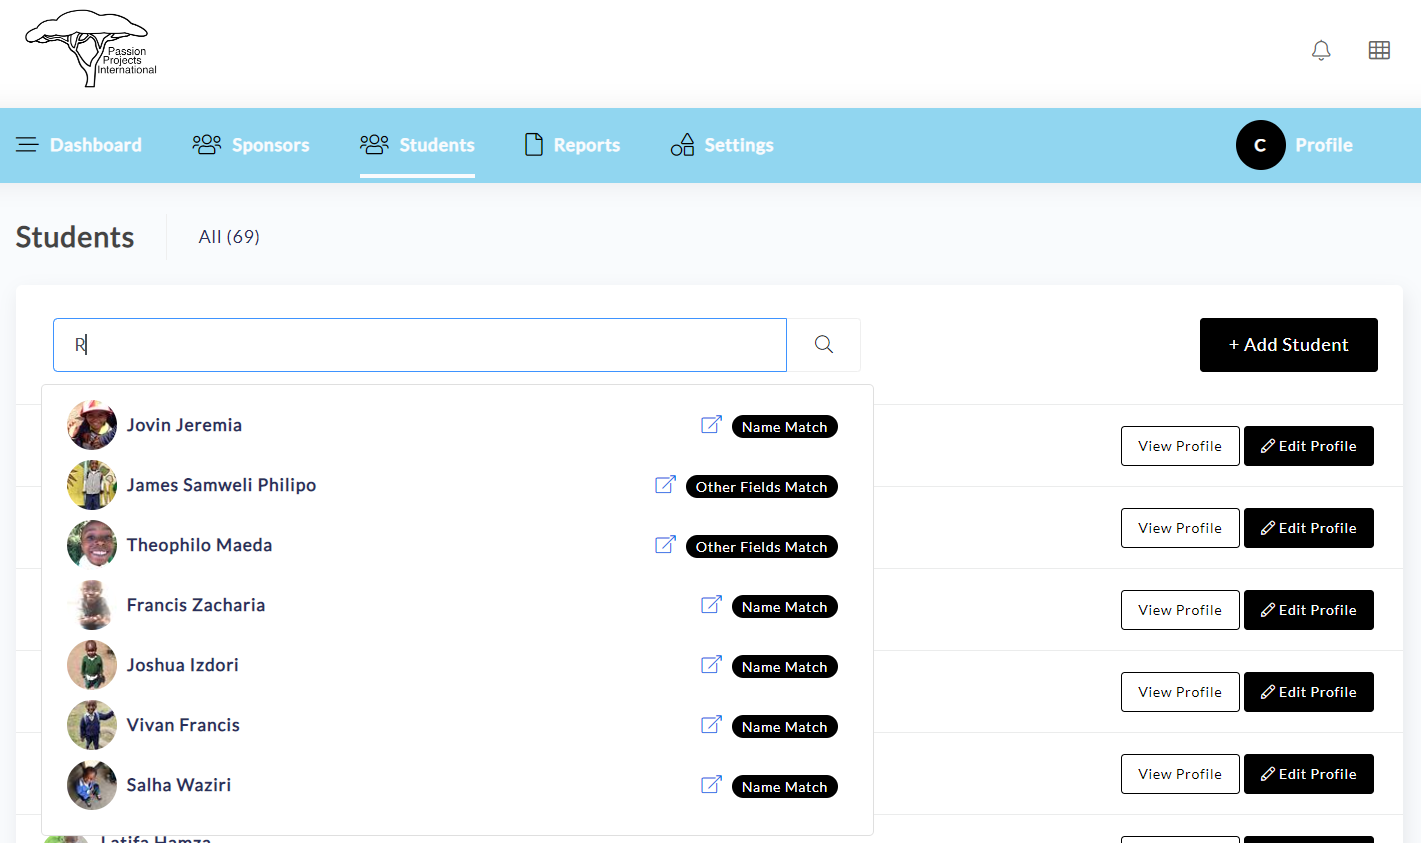Viewport: 1421px width, 843px height.
Task: Open the Profile avatar with letter C
Action: click(1260, 145)
